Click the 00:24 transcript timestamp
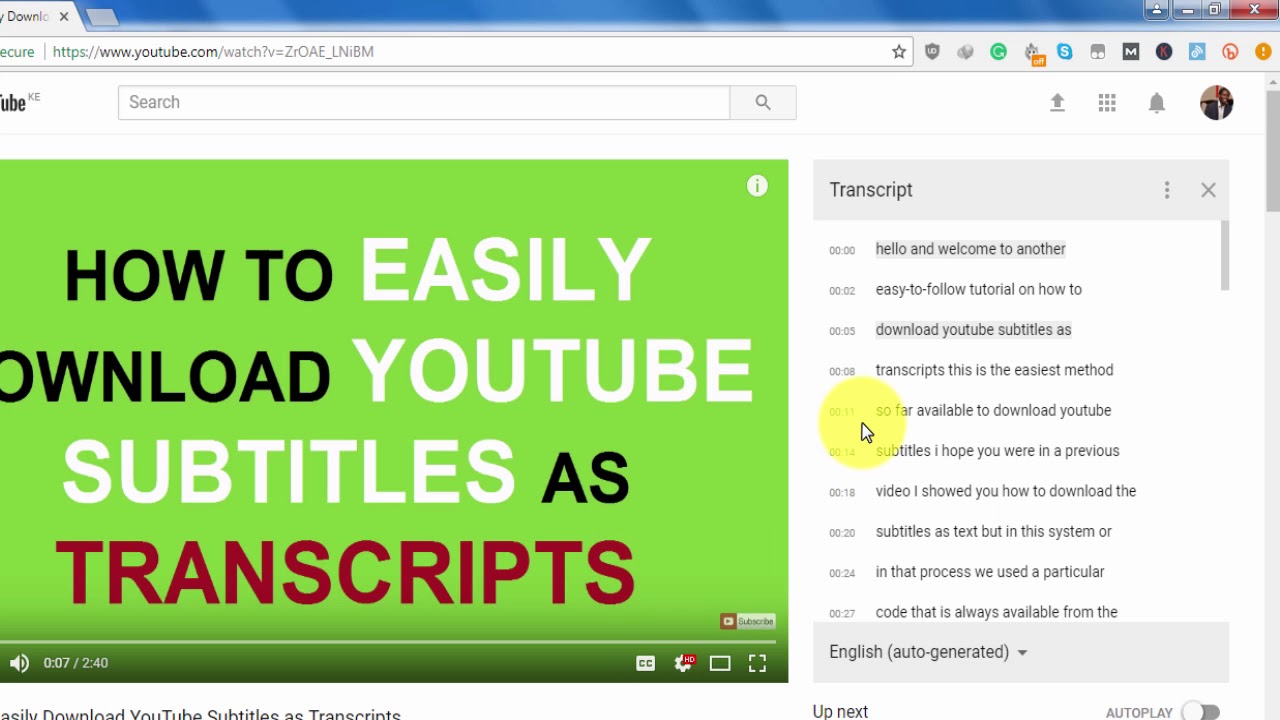1280x720 pixels. [842, 574]
